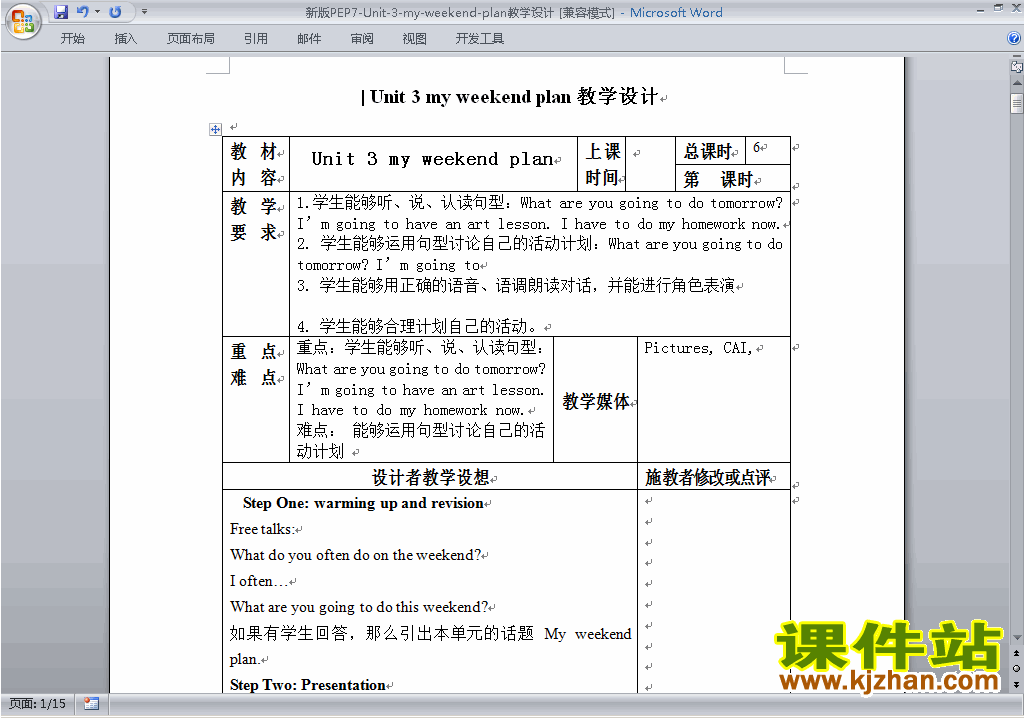Open the undo history dropdown arrow
Viewport: 1024px width, 718px height.
(97, 12)
